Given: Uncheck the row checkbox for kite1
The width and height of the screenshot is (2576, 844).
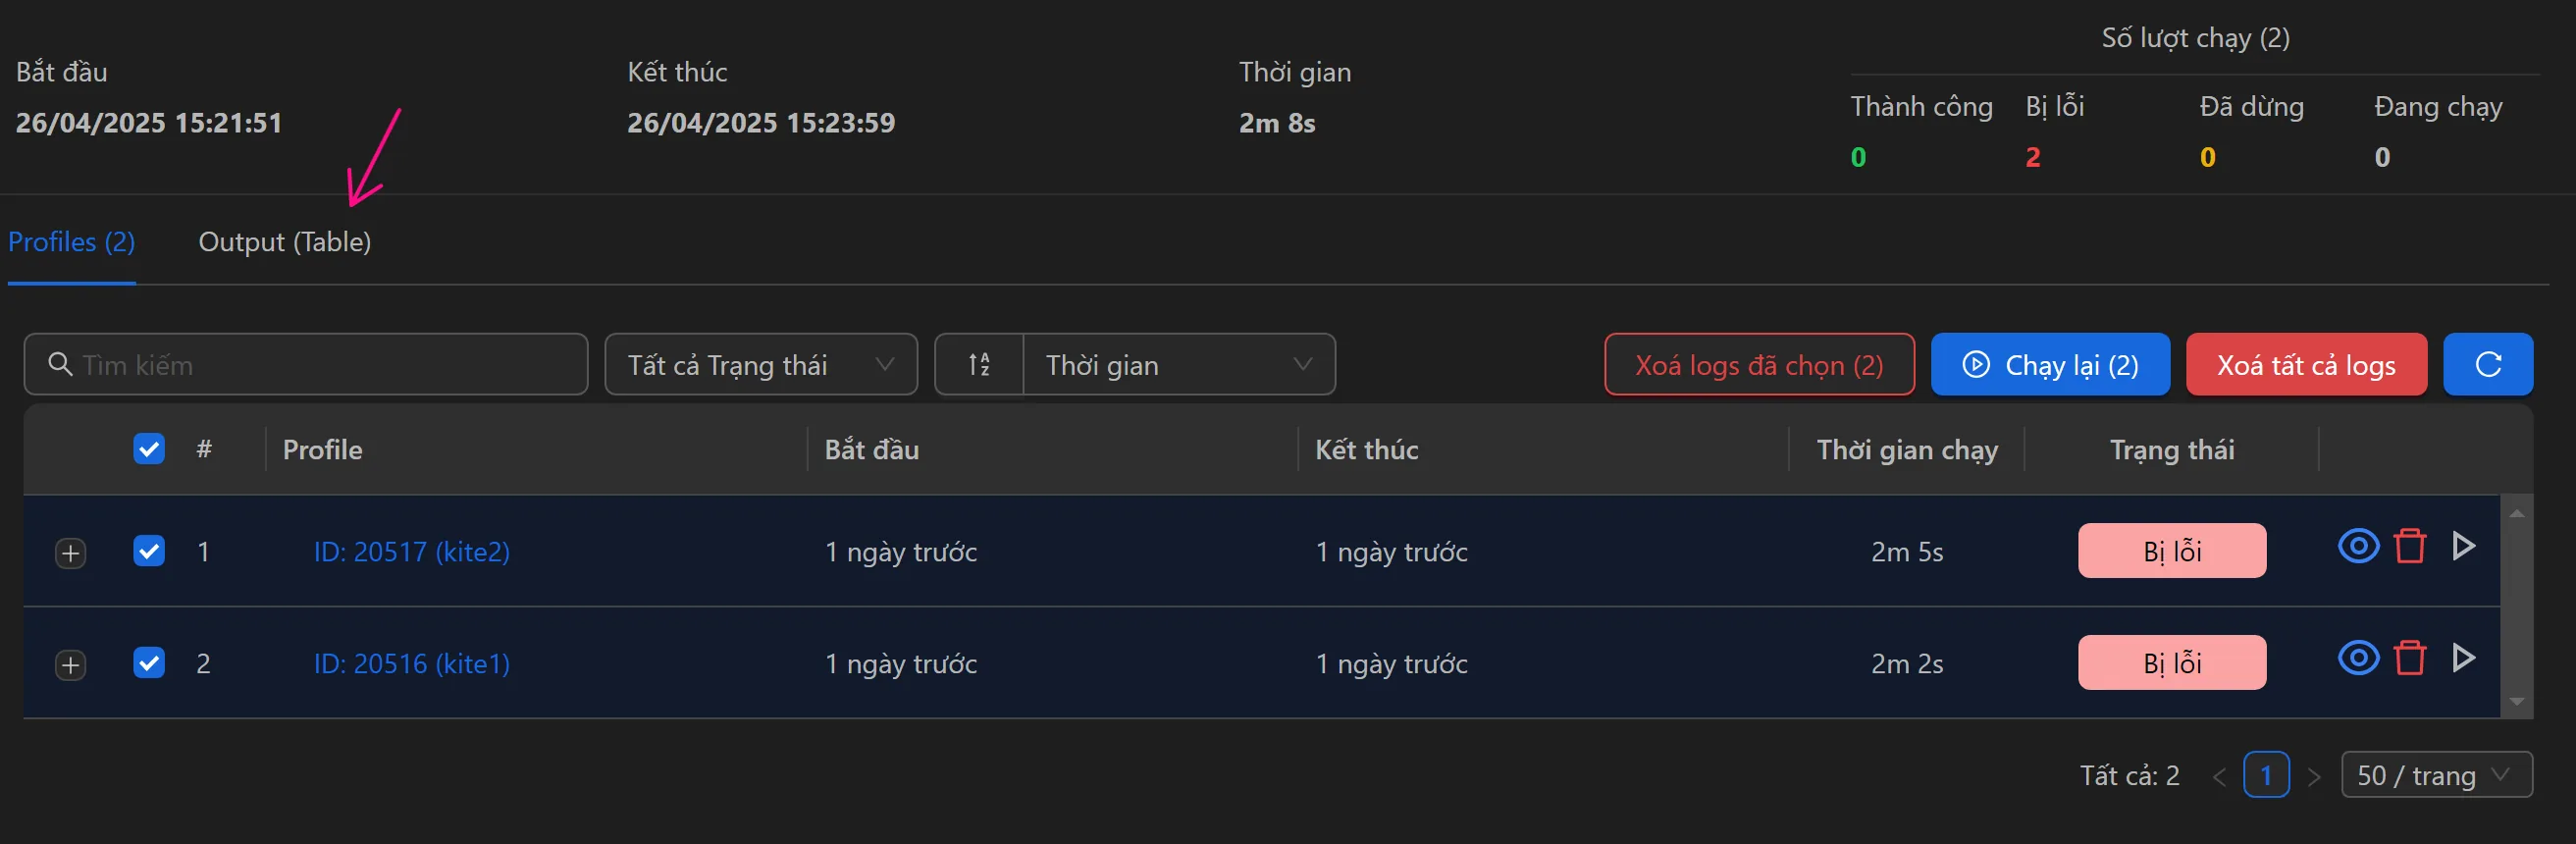Looking at the screenshot, I should (148, 663).
